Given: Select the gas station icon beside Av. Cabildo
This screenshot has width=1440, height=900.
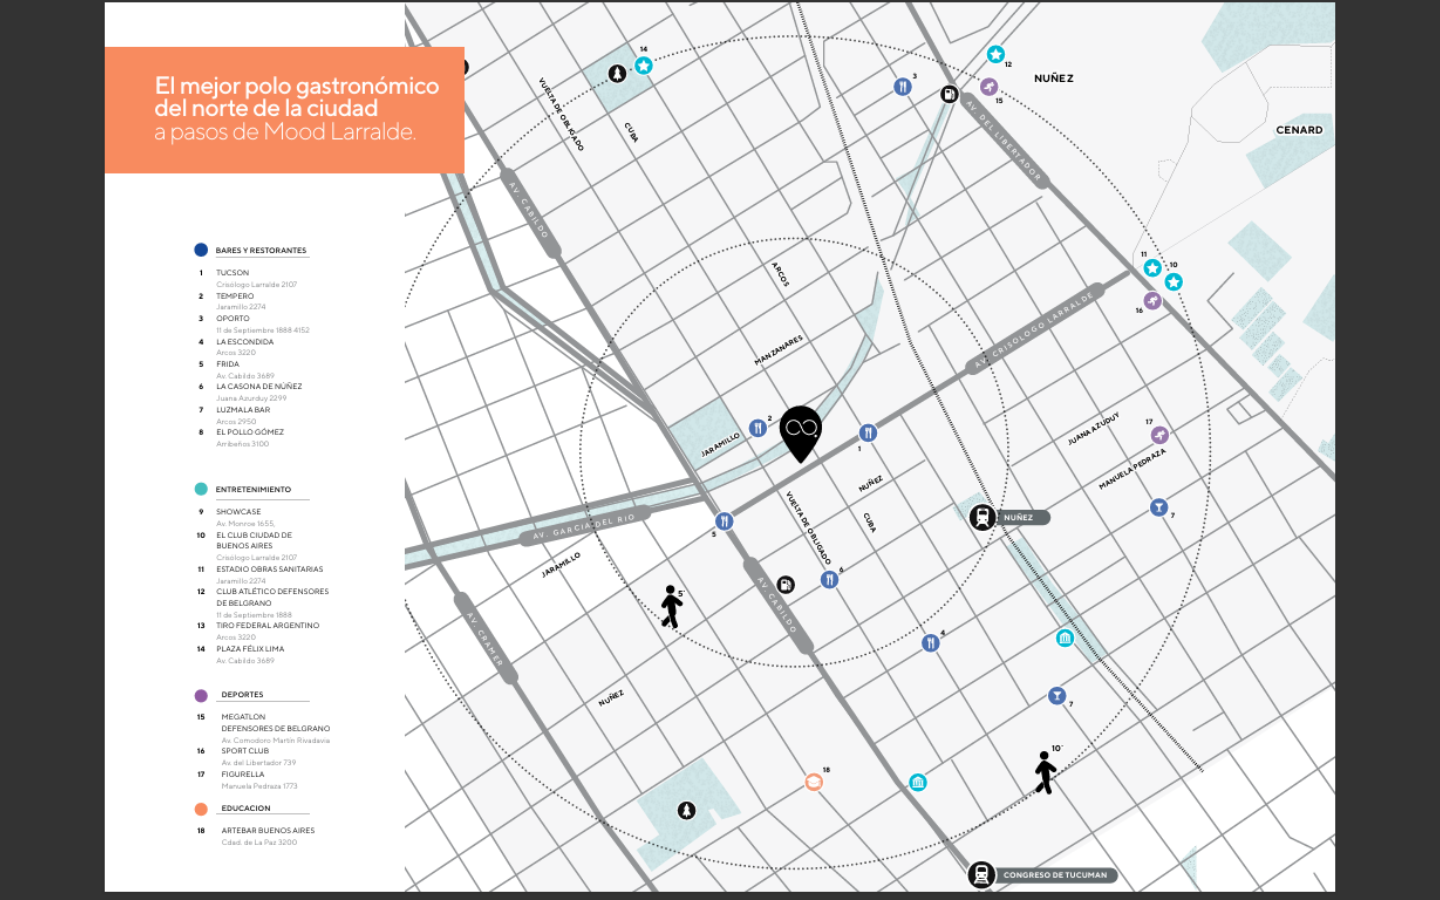Looking at the screenshot, I should (x=786, y=584).
